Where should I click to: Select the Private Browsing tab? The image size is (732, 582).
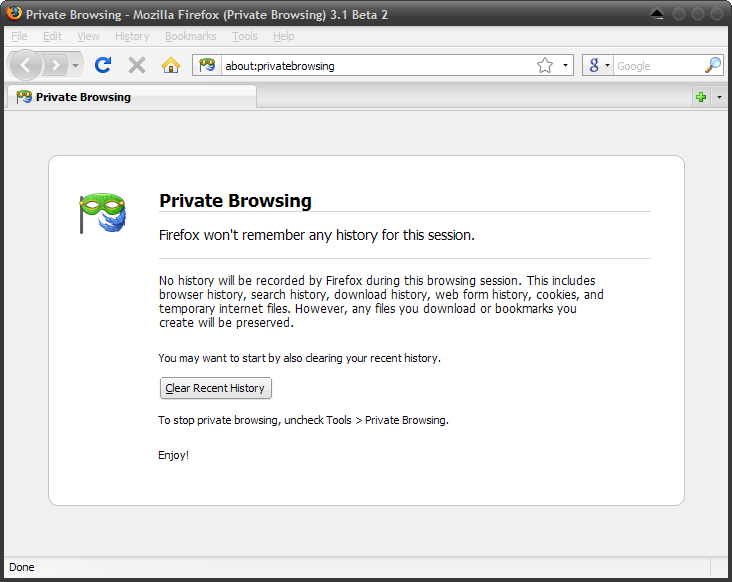130,97
